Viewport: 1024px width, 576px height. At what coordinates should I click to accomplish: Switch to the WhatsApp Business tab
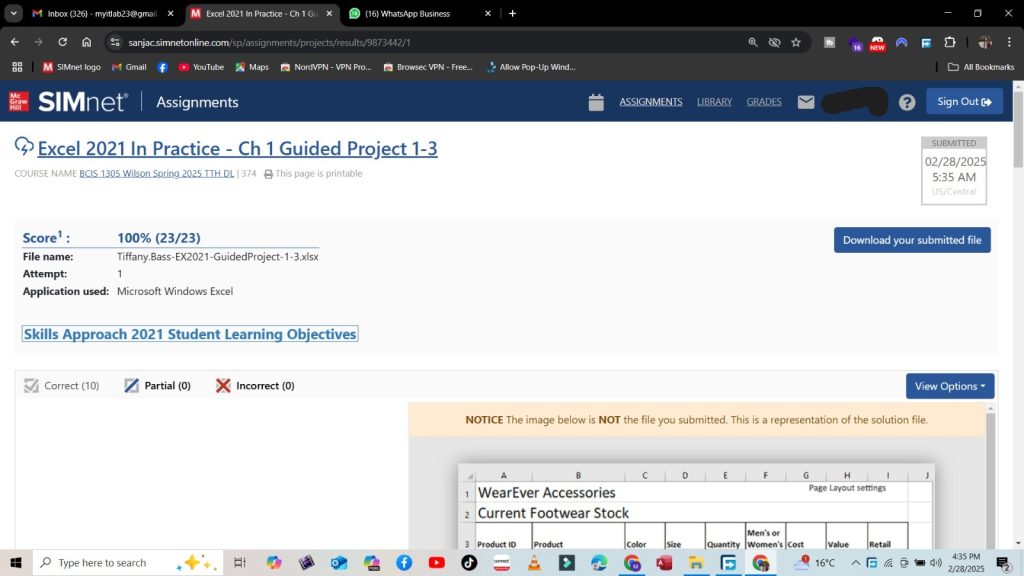pos(420,13)
